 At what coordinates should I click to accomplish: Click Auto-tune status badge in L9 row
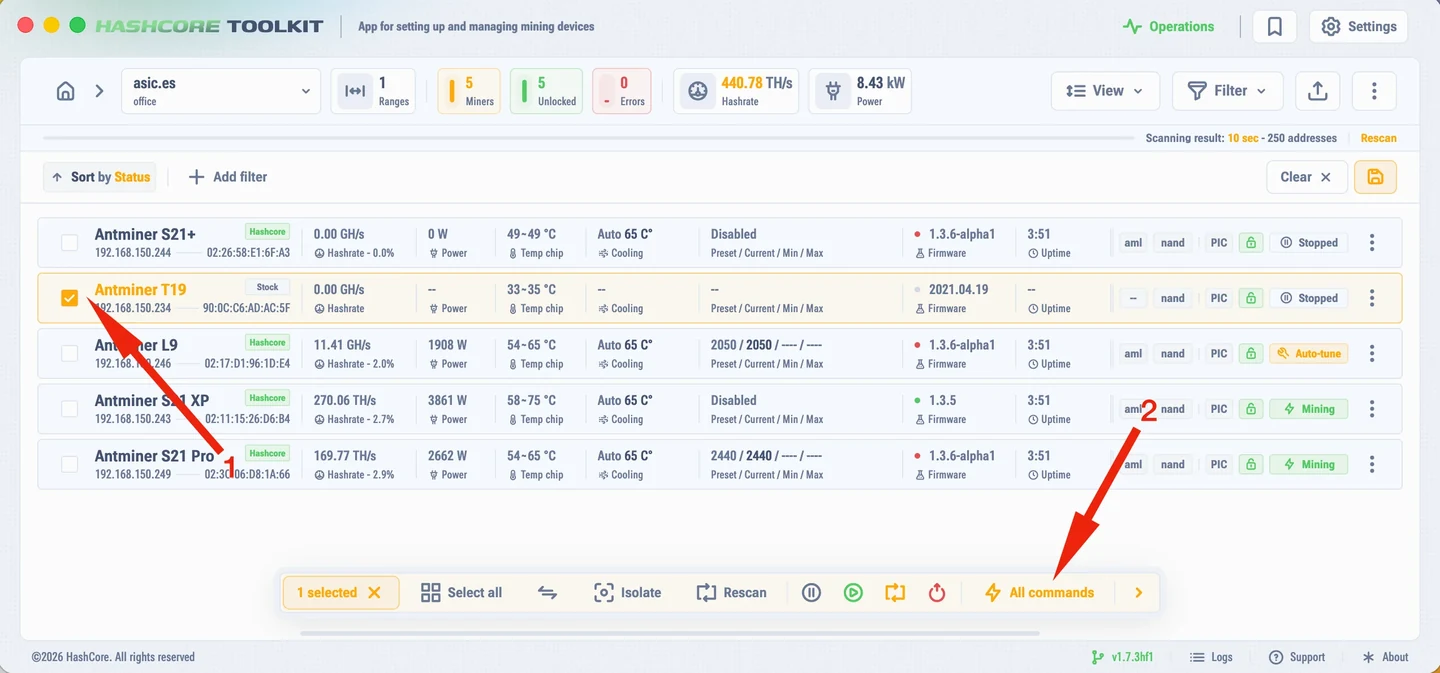pos(1309,353)
